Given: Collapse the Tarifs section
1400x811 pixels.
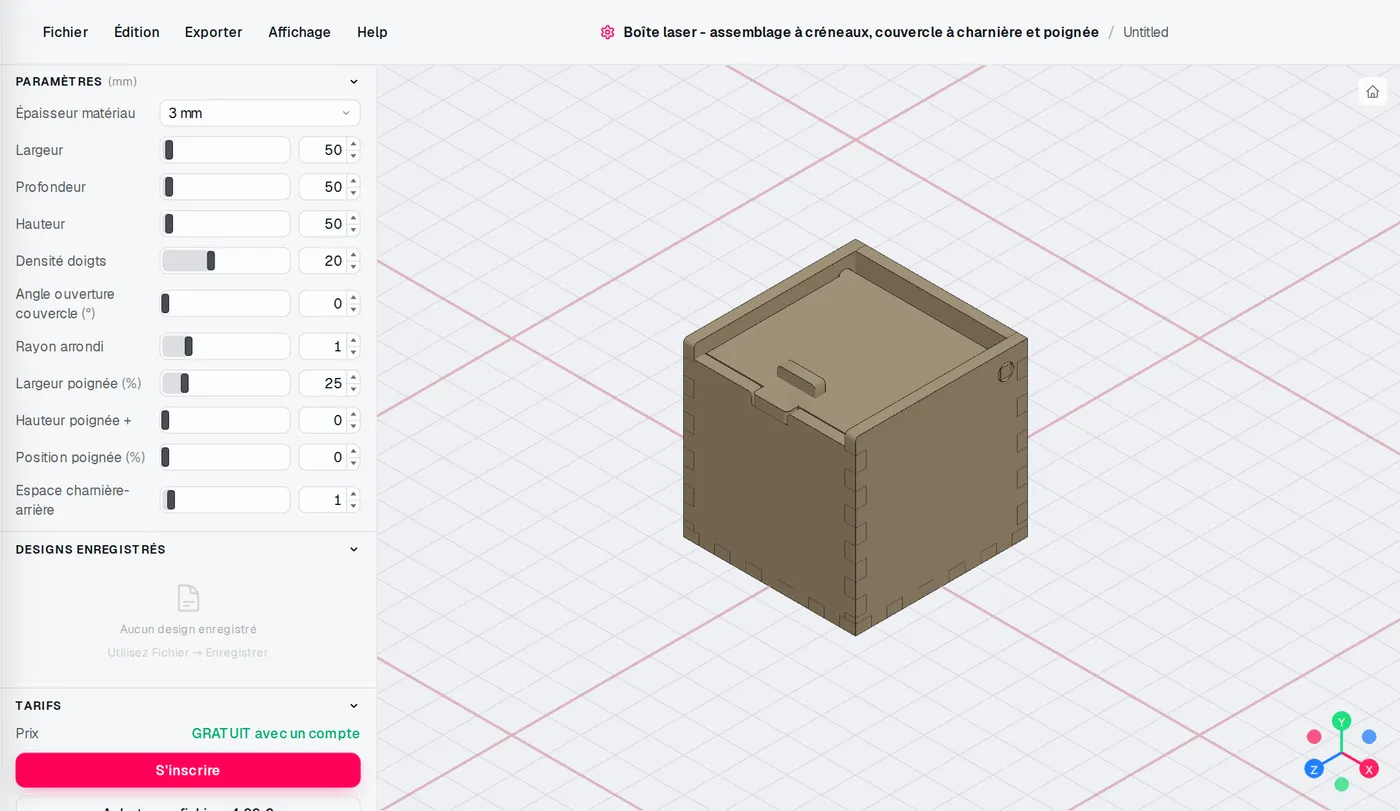Looking at the screenshot, I should click(x=353, y=706).
